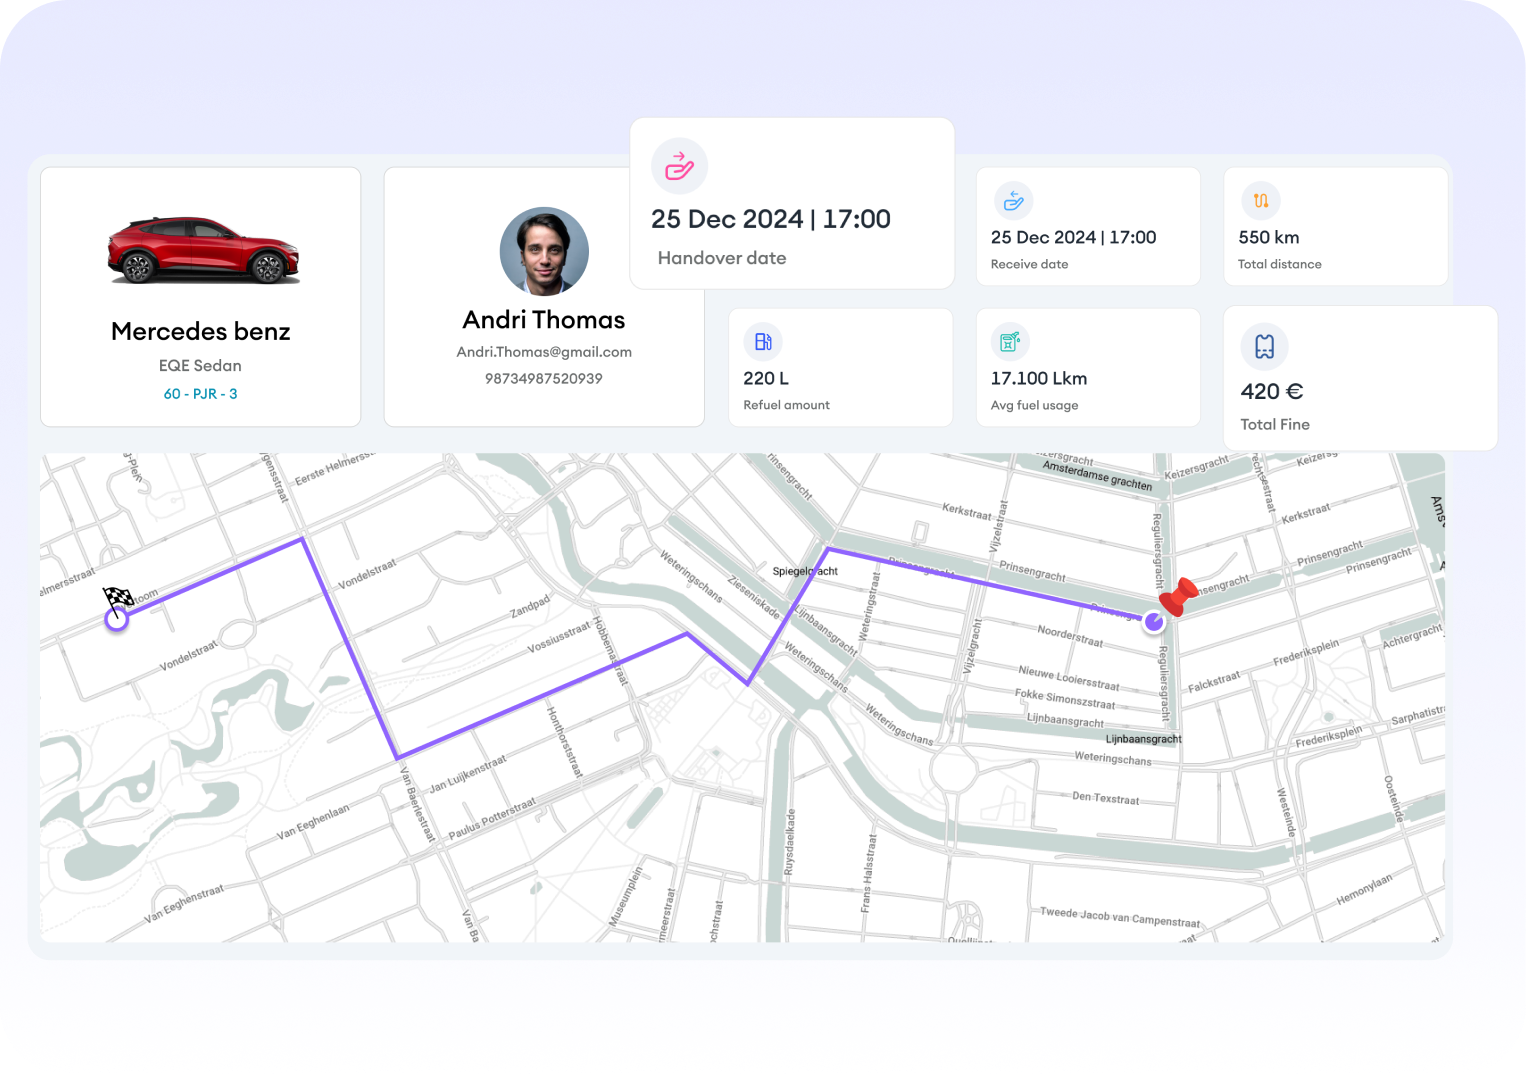Click the red pushpin on map

tap(1178, 596)
